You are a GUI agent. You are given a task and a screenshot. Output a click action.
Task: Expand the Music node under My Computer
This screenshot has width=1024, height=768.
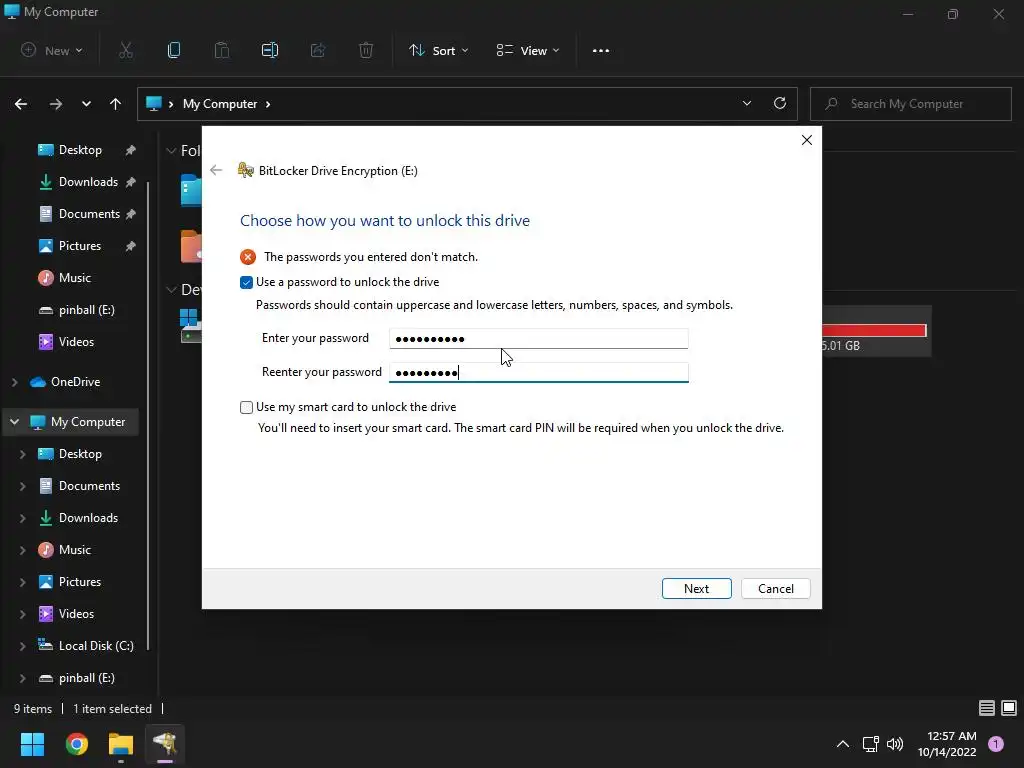(23, 550)
